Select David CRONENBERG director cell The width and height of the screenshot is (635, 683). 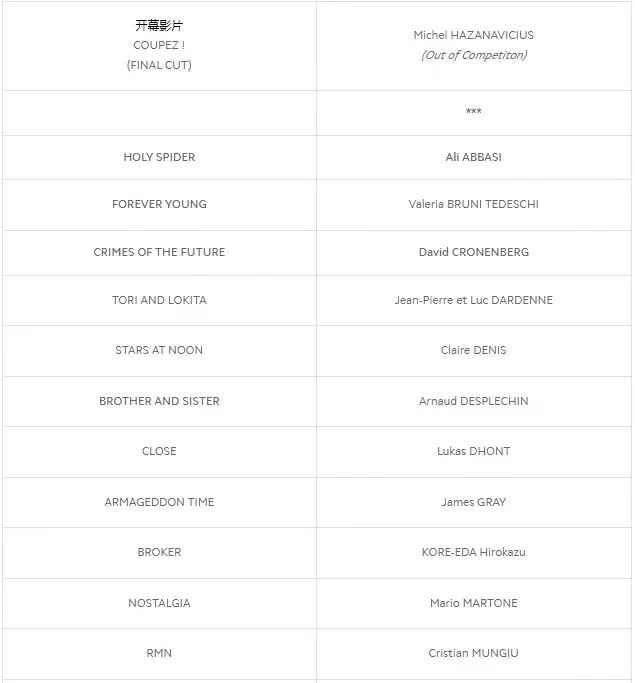[x=473, y=252]
